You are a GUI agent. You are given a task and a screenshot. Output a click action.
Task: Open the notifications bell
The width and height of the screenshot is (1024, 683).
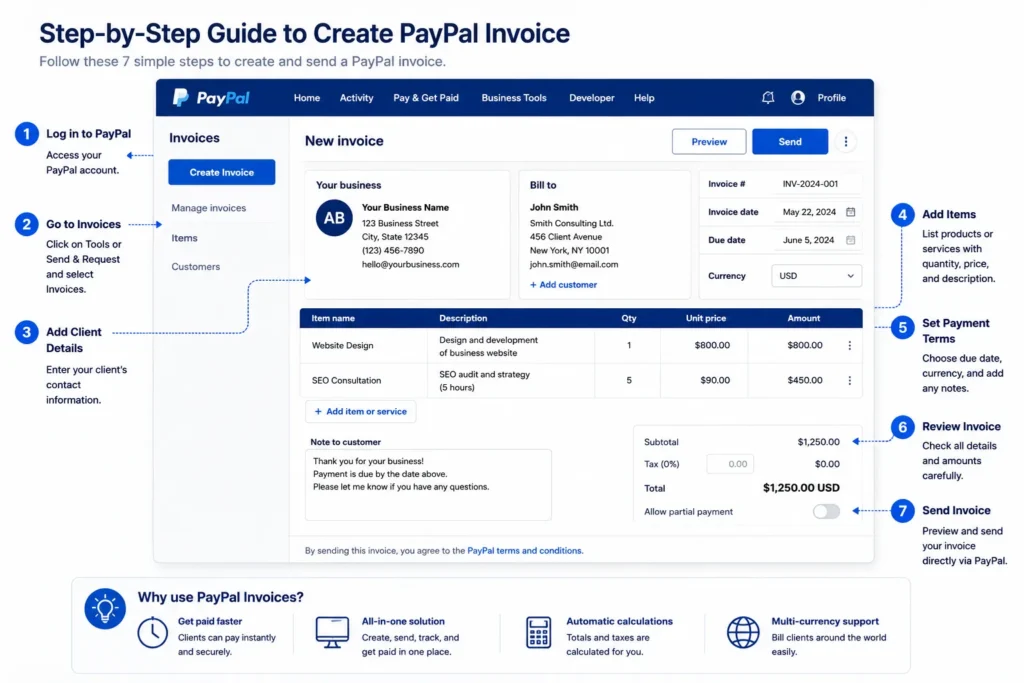(x=768, y=97)
